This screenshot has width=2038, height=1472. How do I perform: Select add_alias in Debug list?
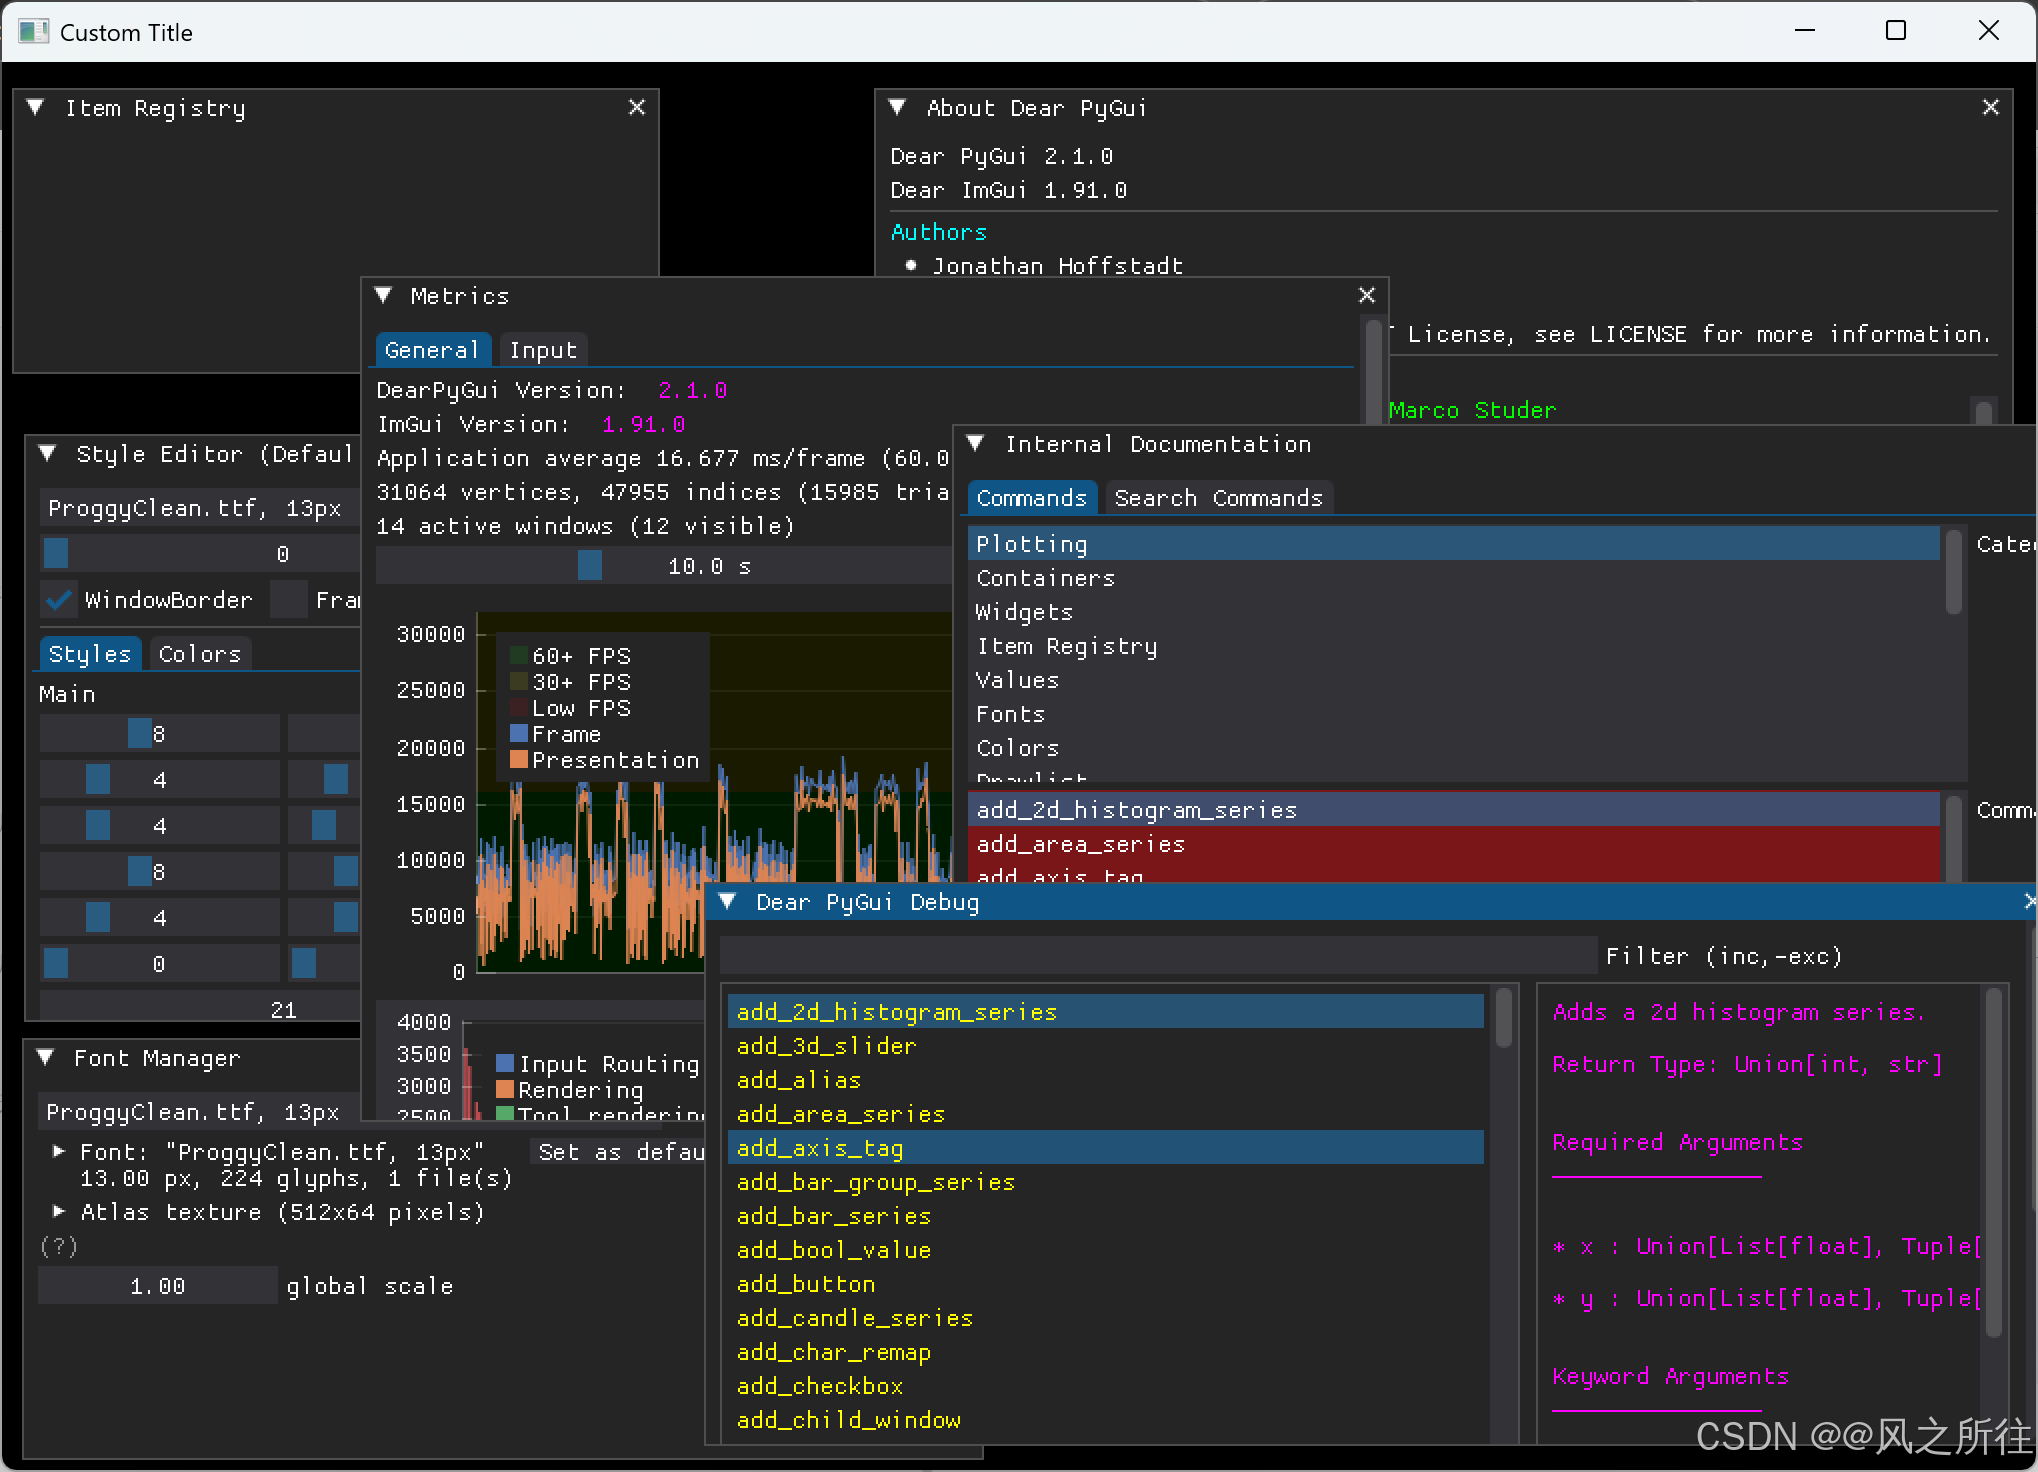[1106, 1080]
